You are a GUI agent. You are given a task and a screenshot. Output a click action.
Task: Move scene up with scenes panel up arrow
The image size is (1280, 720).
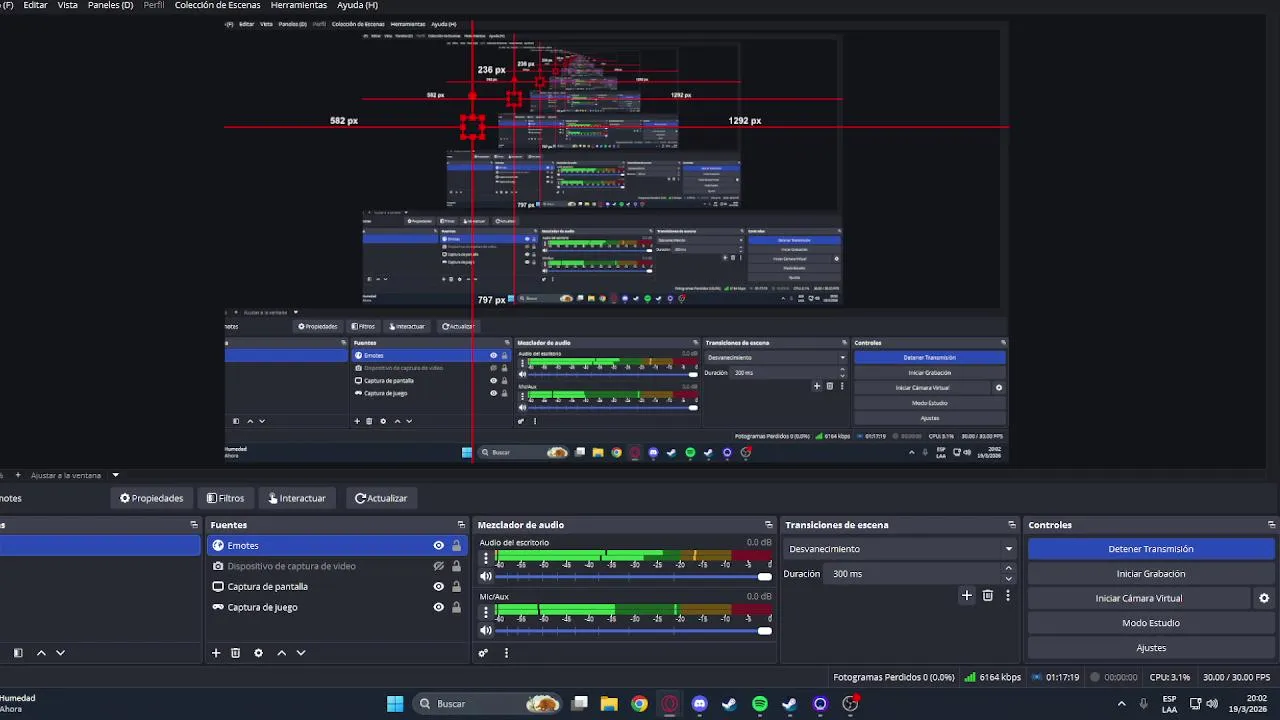(41, 653)
